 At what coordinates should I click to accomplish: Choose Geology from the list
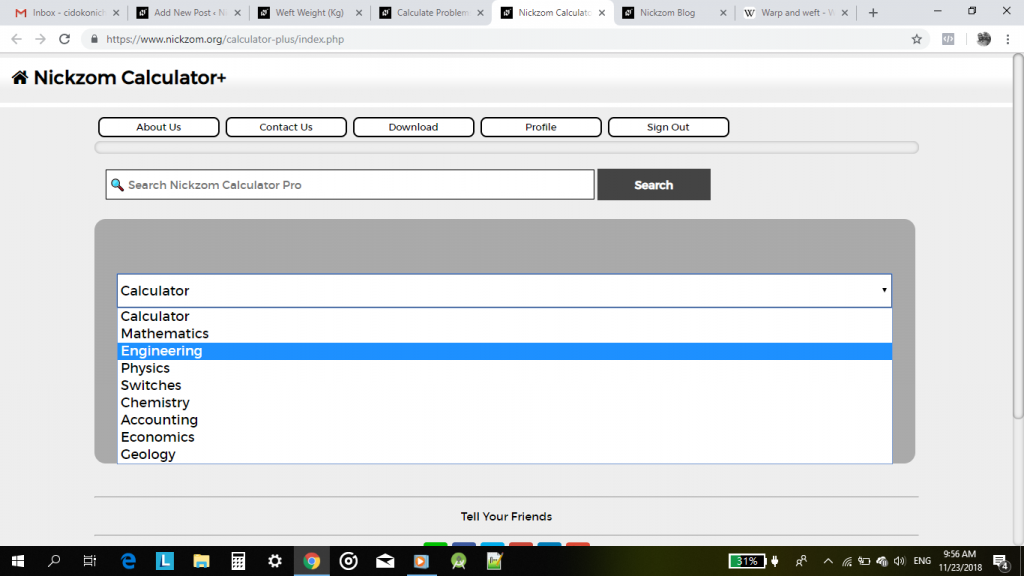[x=504, y=455]
